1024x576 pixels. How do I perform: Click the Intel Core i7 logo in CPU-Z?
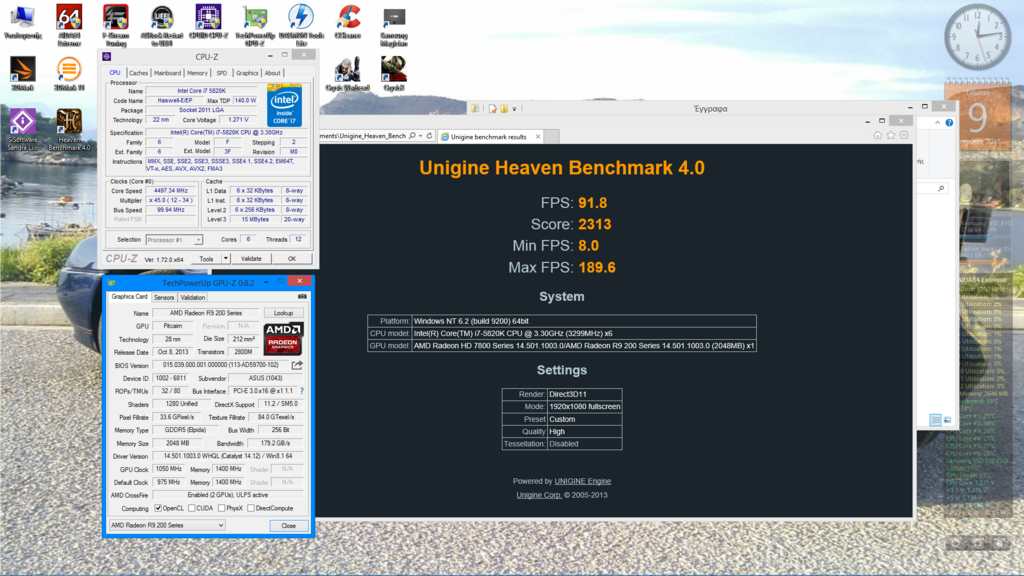(284, 105)
